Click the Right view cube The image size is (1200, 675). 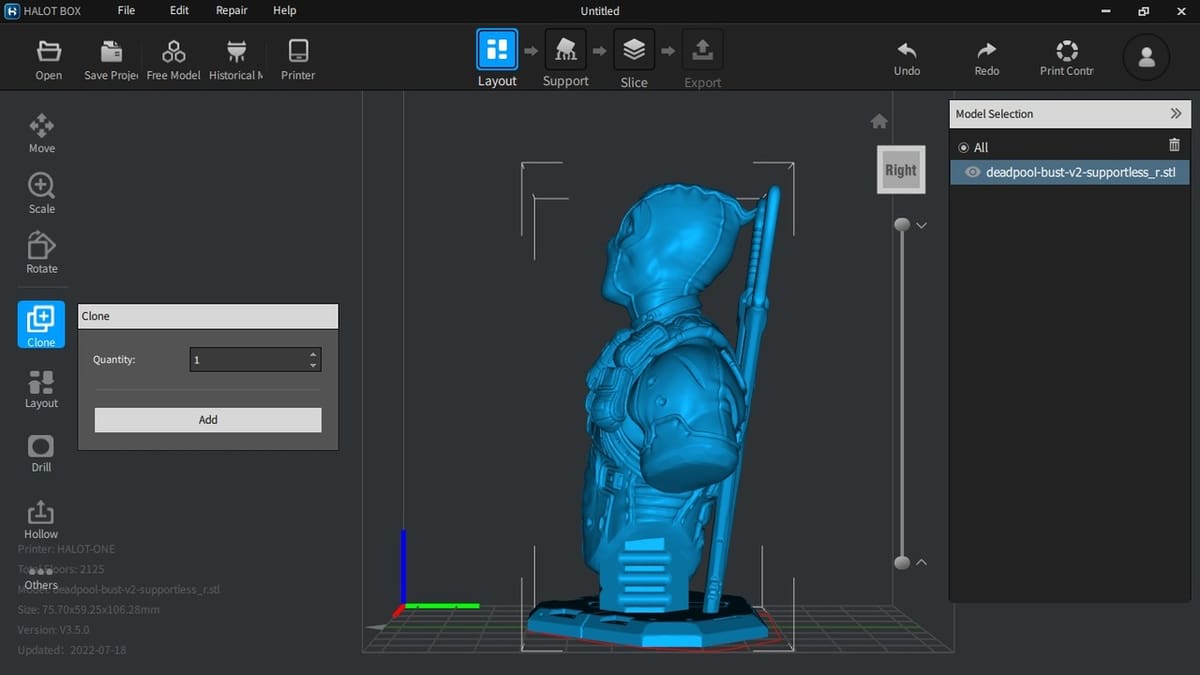[901, 170]
